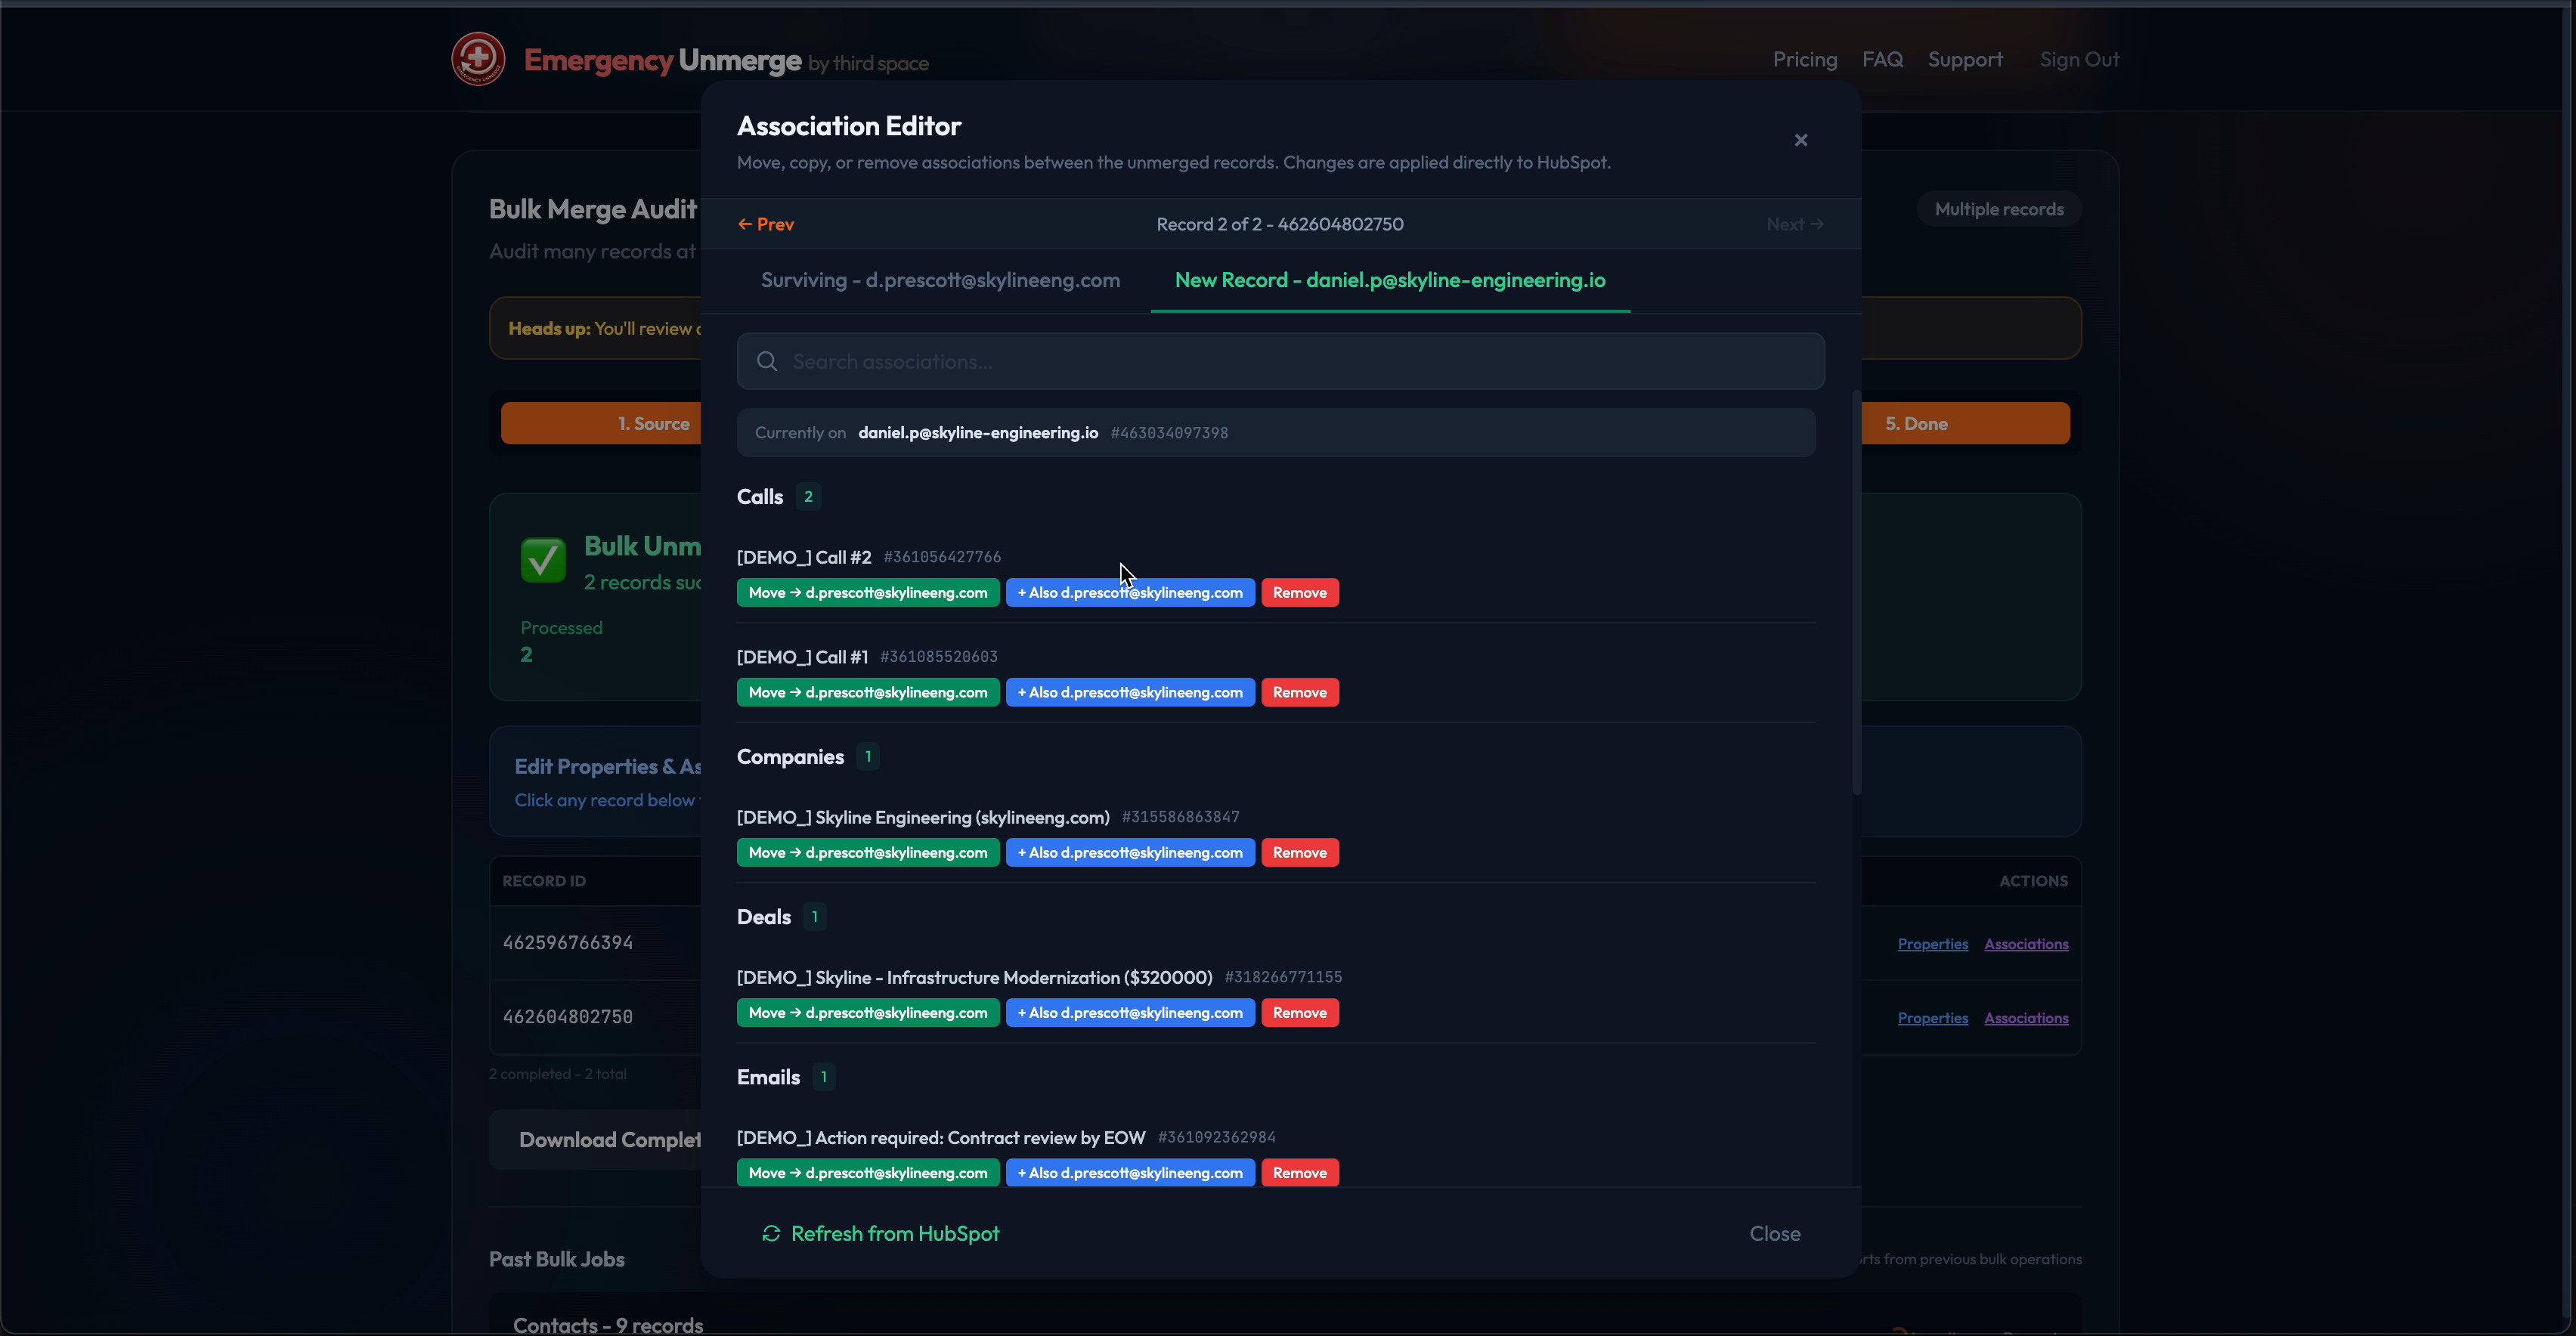
Task: Click the 'Contacts - 9 records' row
Action: (608, 1325)
